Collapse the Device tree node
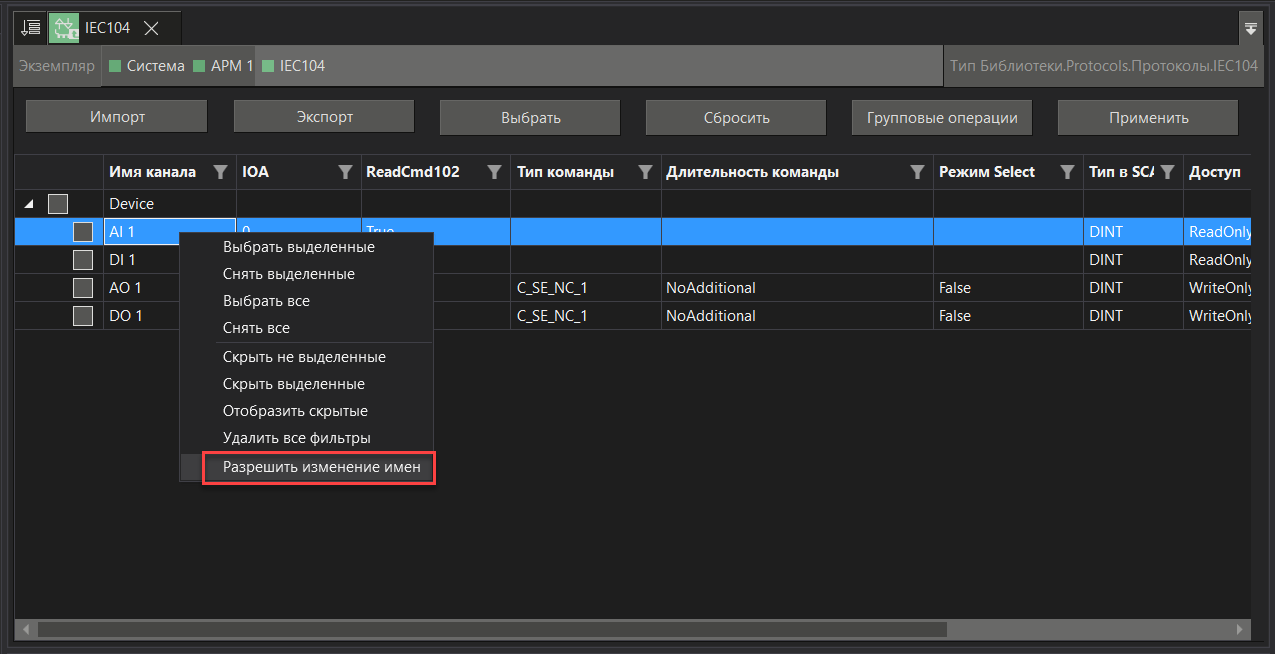 [28, 204]
